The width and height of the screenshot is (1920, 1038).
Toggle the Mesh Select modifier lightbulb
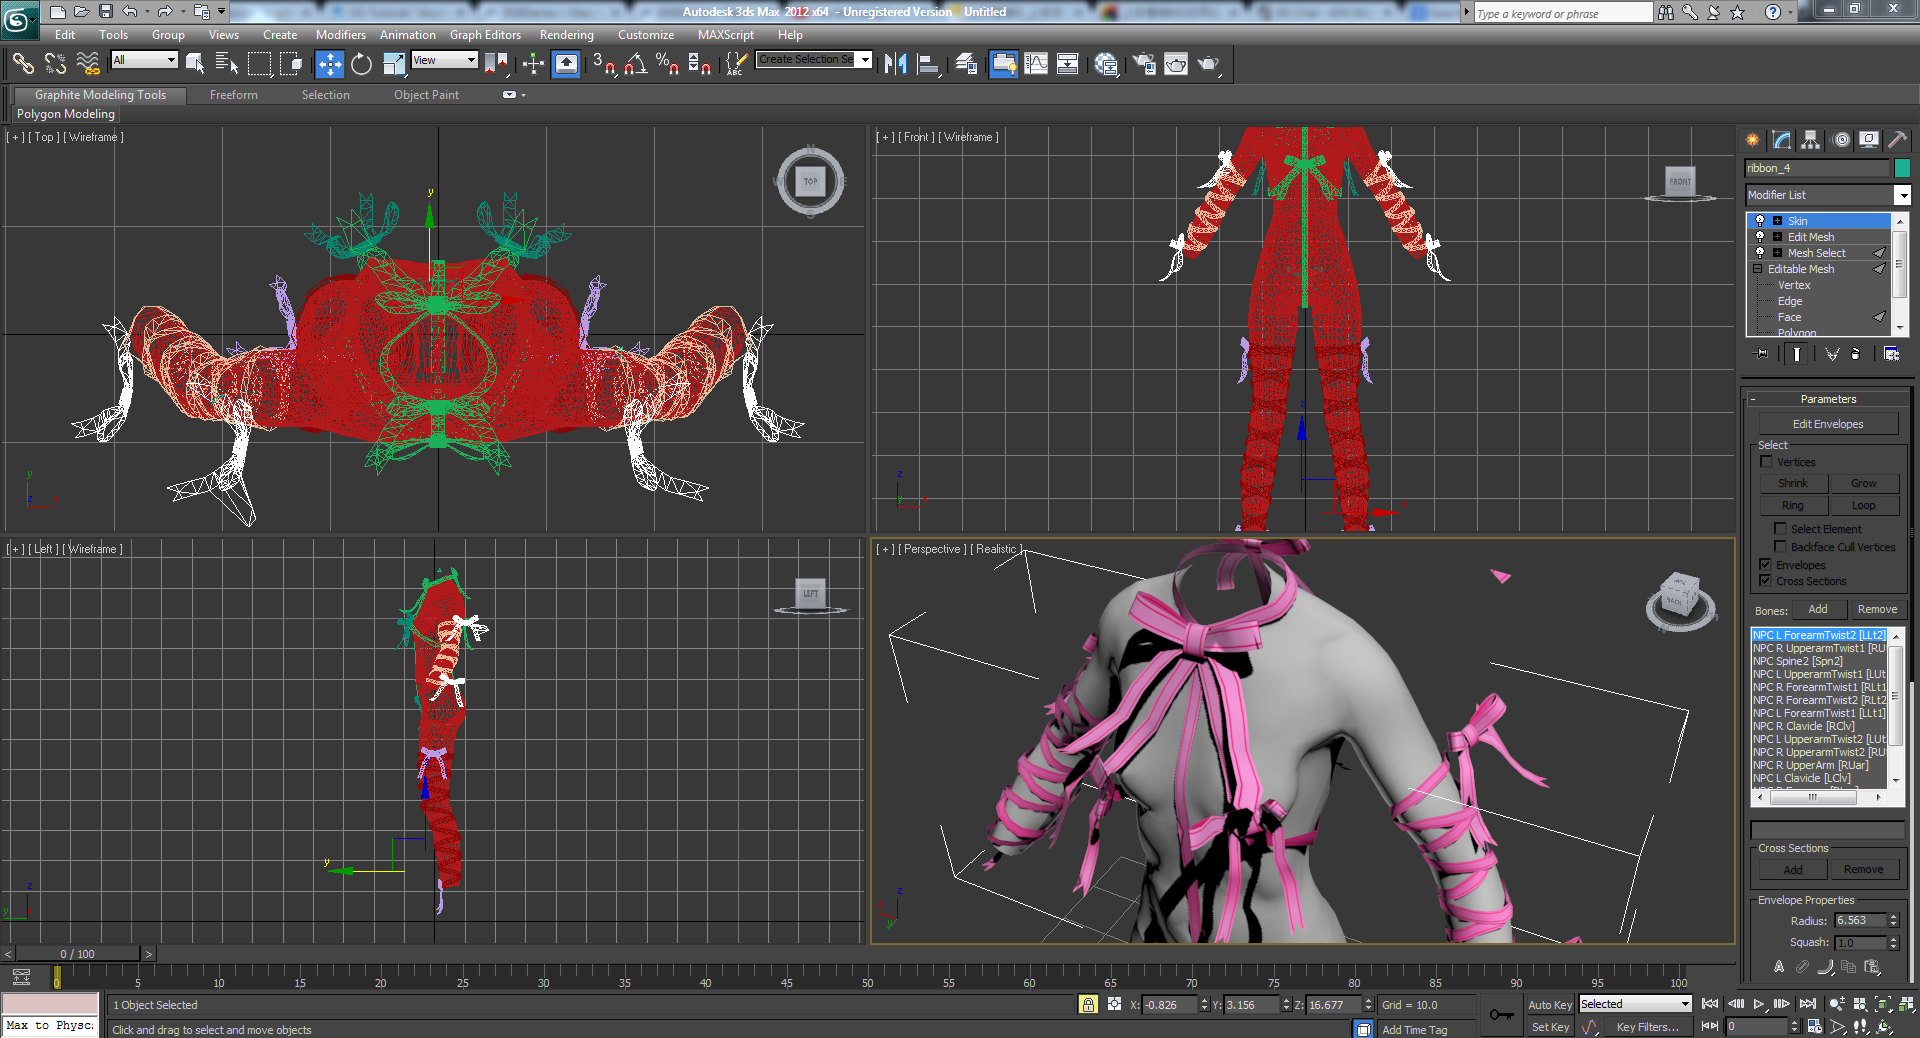1760,253
